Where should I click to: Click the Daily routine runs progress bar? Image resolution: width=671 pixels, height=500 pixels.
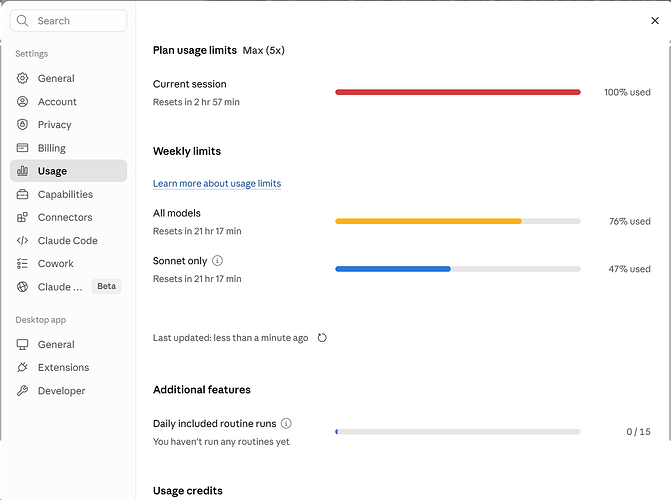click(x=458, y=432)
